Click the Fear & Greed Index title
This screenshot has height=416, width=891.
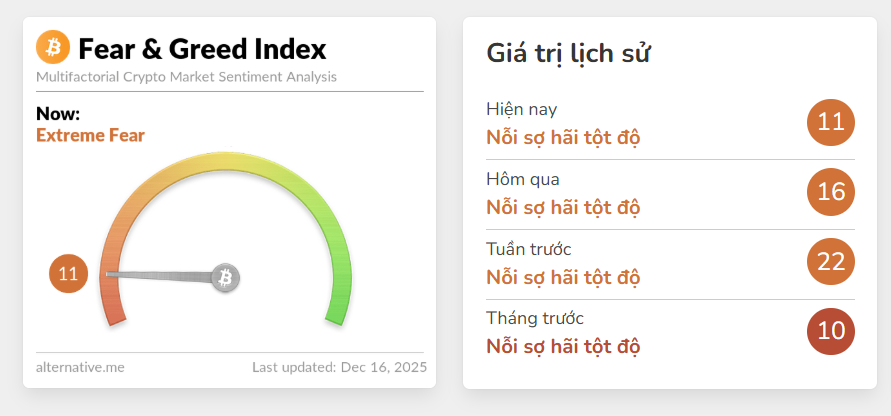(202, 48)
